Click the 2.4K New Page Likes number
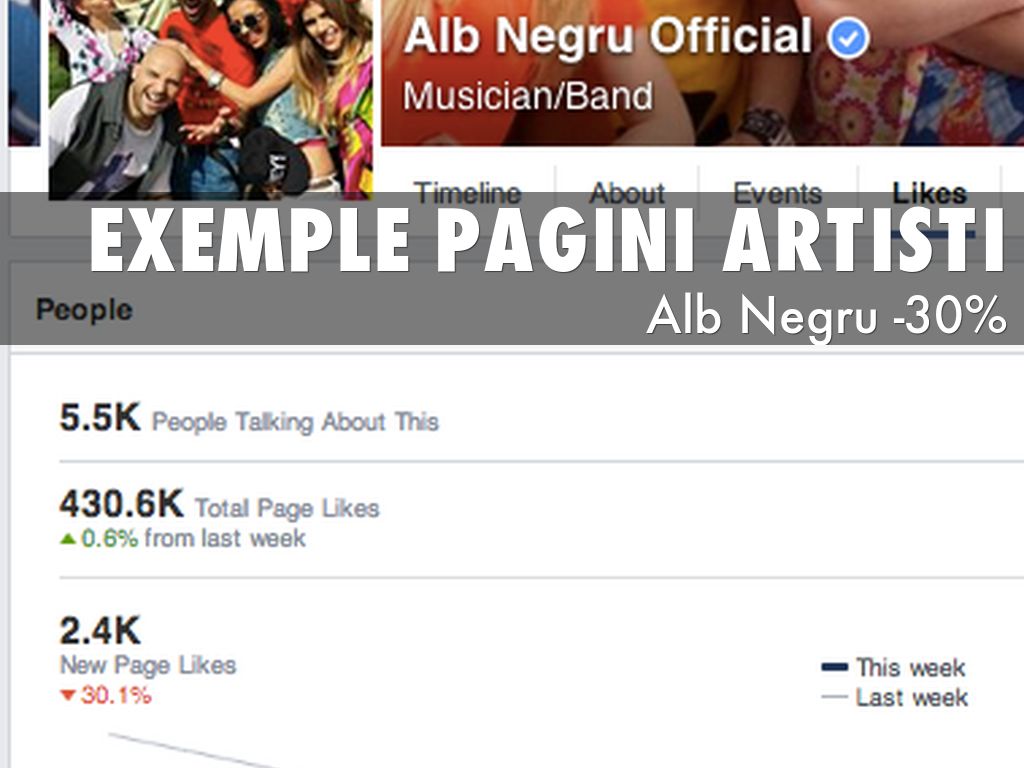Screen dimensions: 1024x768 click(100, 631)
